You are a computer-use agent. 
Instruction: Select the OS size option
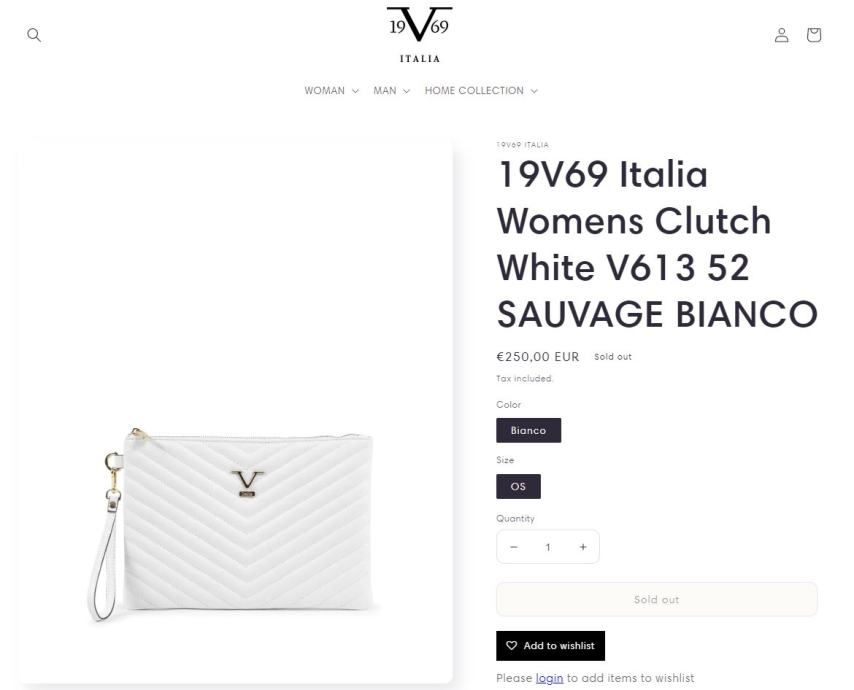click(518, 486)
